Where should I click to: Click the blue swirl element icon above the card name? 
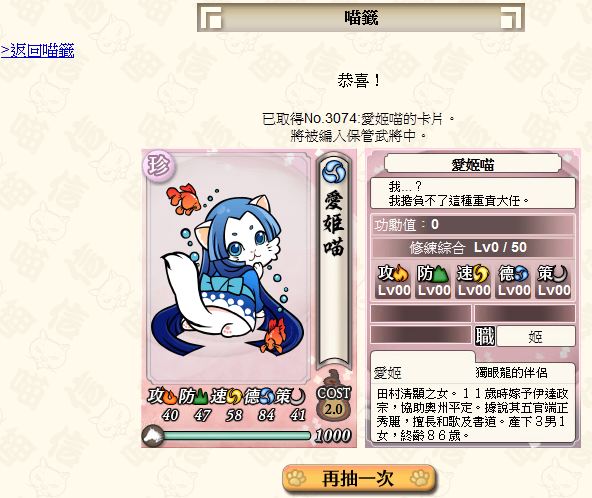pos(334,171)
